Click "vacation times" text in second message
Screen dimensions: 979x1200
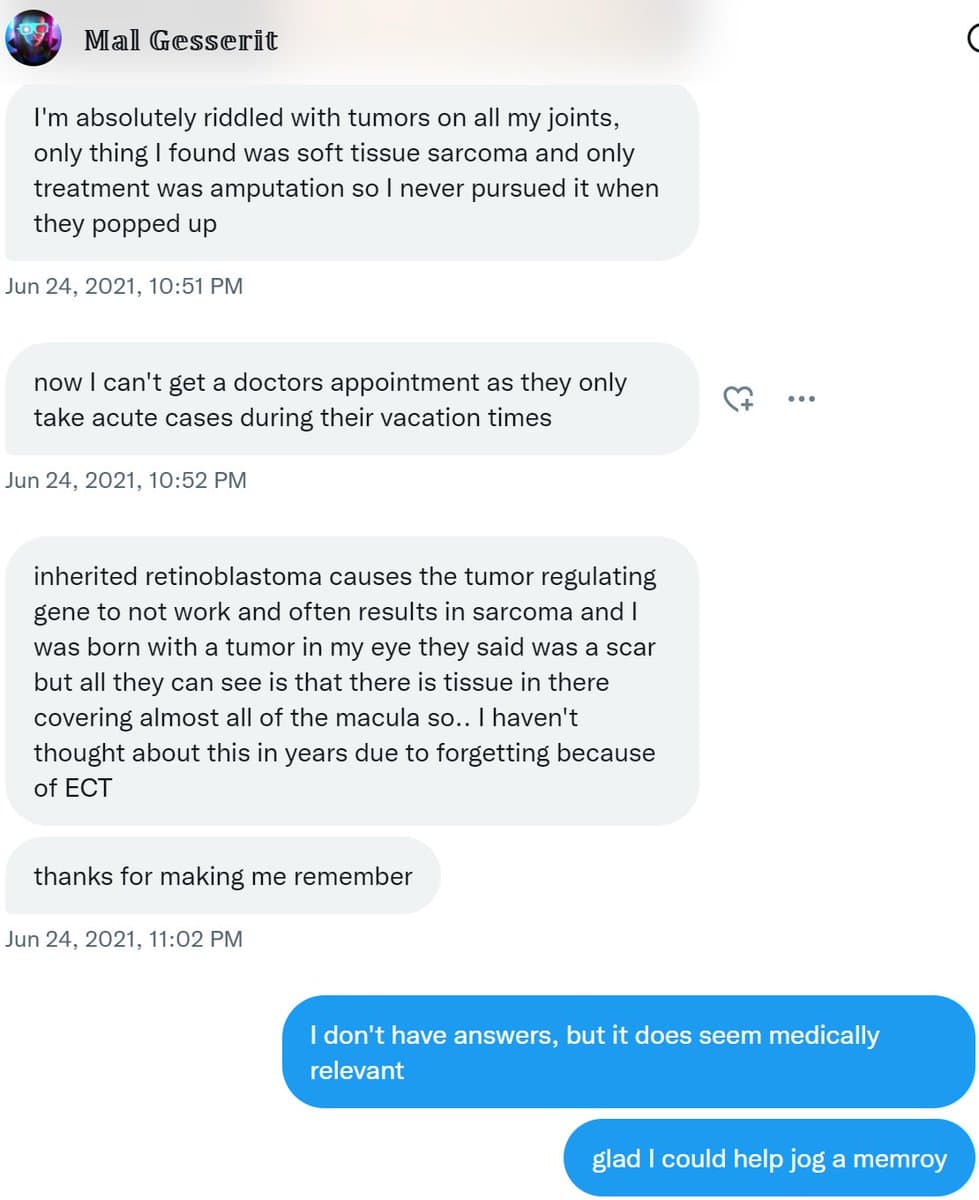pyautogui.click(x=472, y=417)
